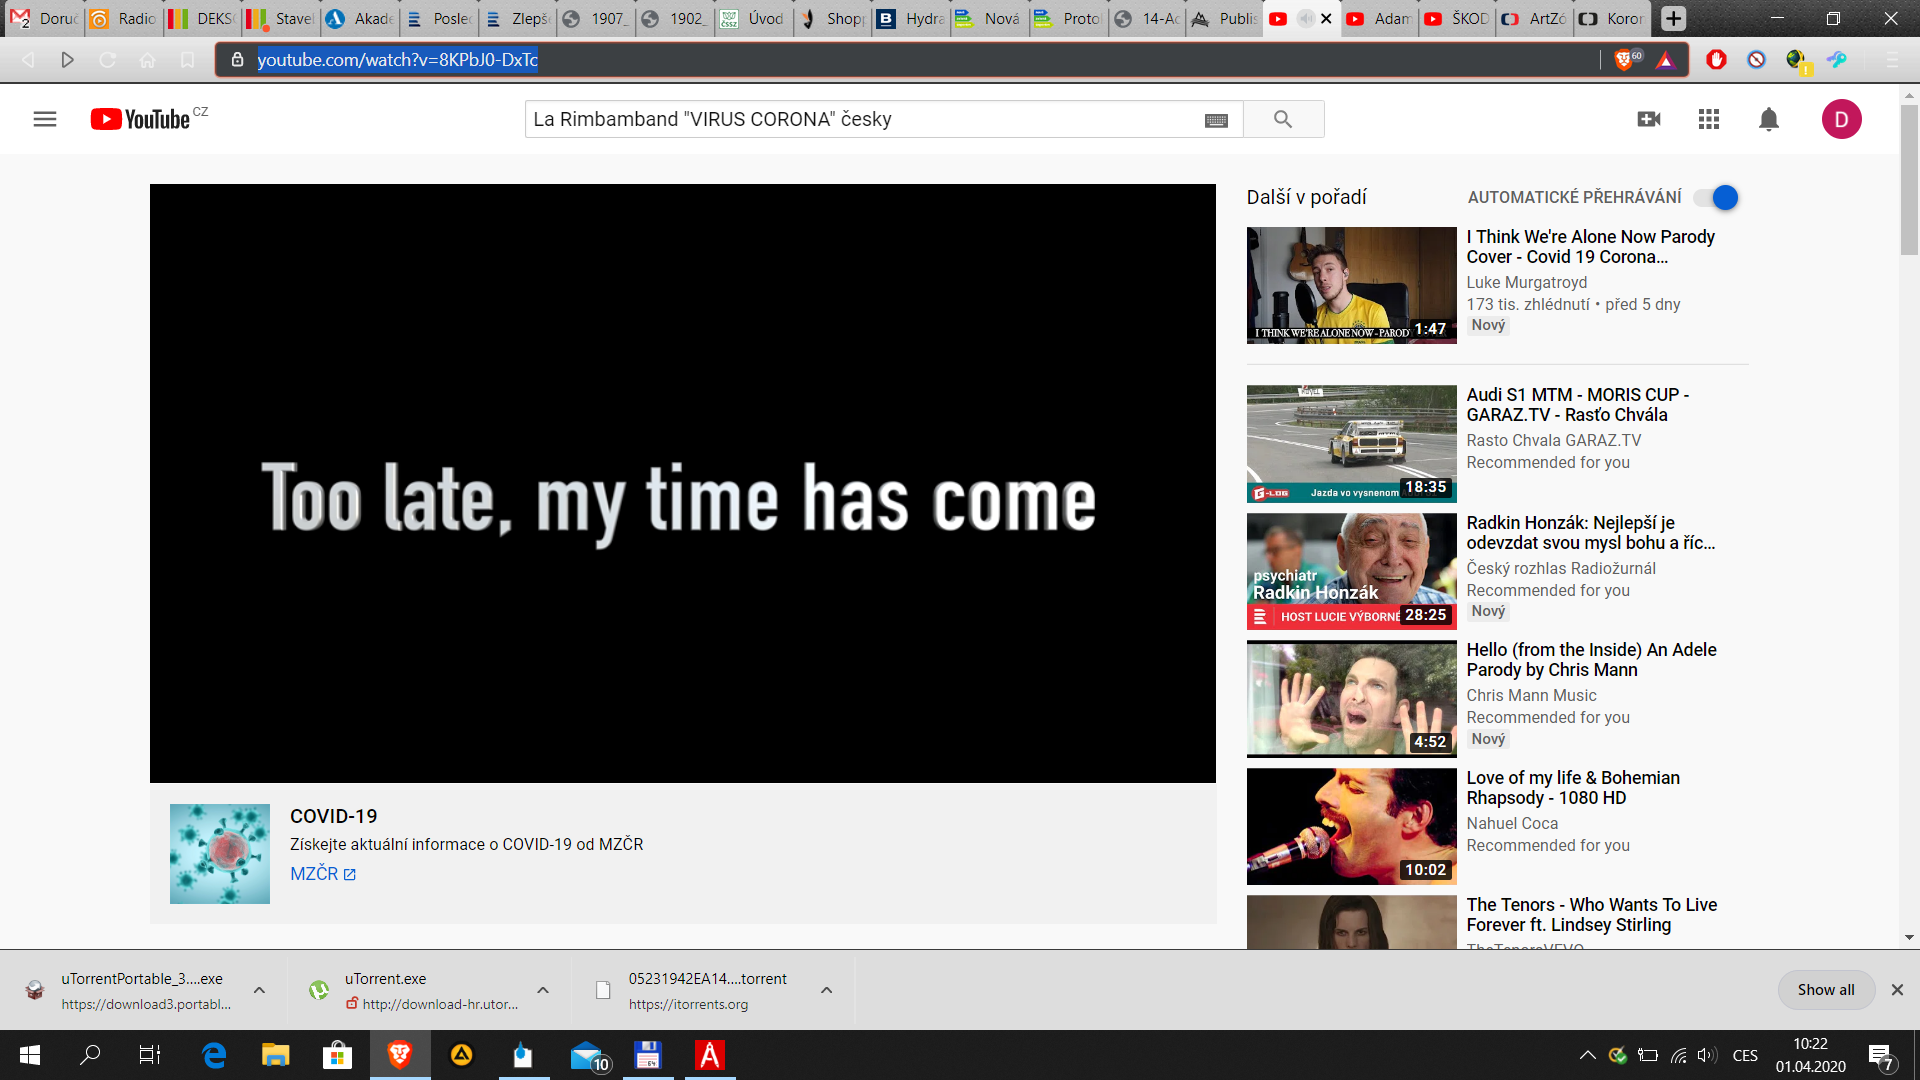This screenshot has height=1080, width=1920.
Task: Open the account avatar with letter D
Action: [1841, 119]
